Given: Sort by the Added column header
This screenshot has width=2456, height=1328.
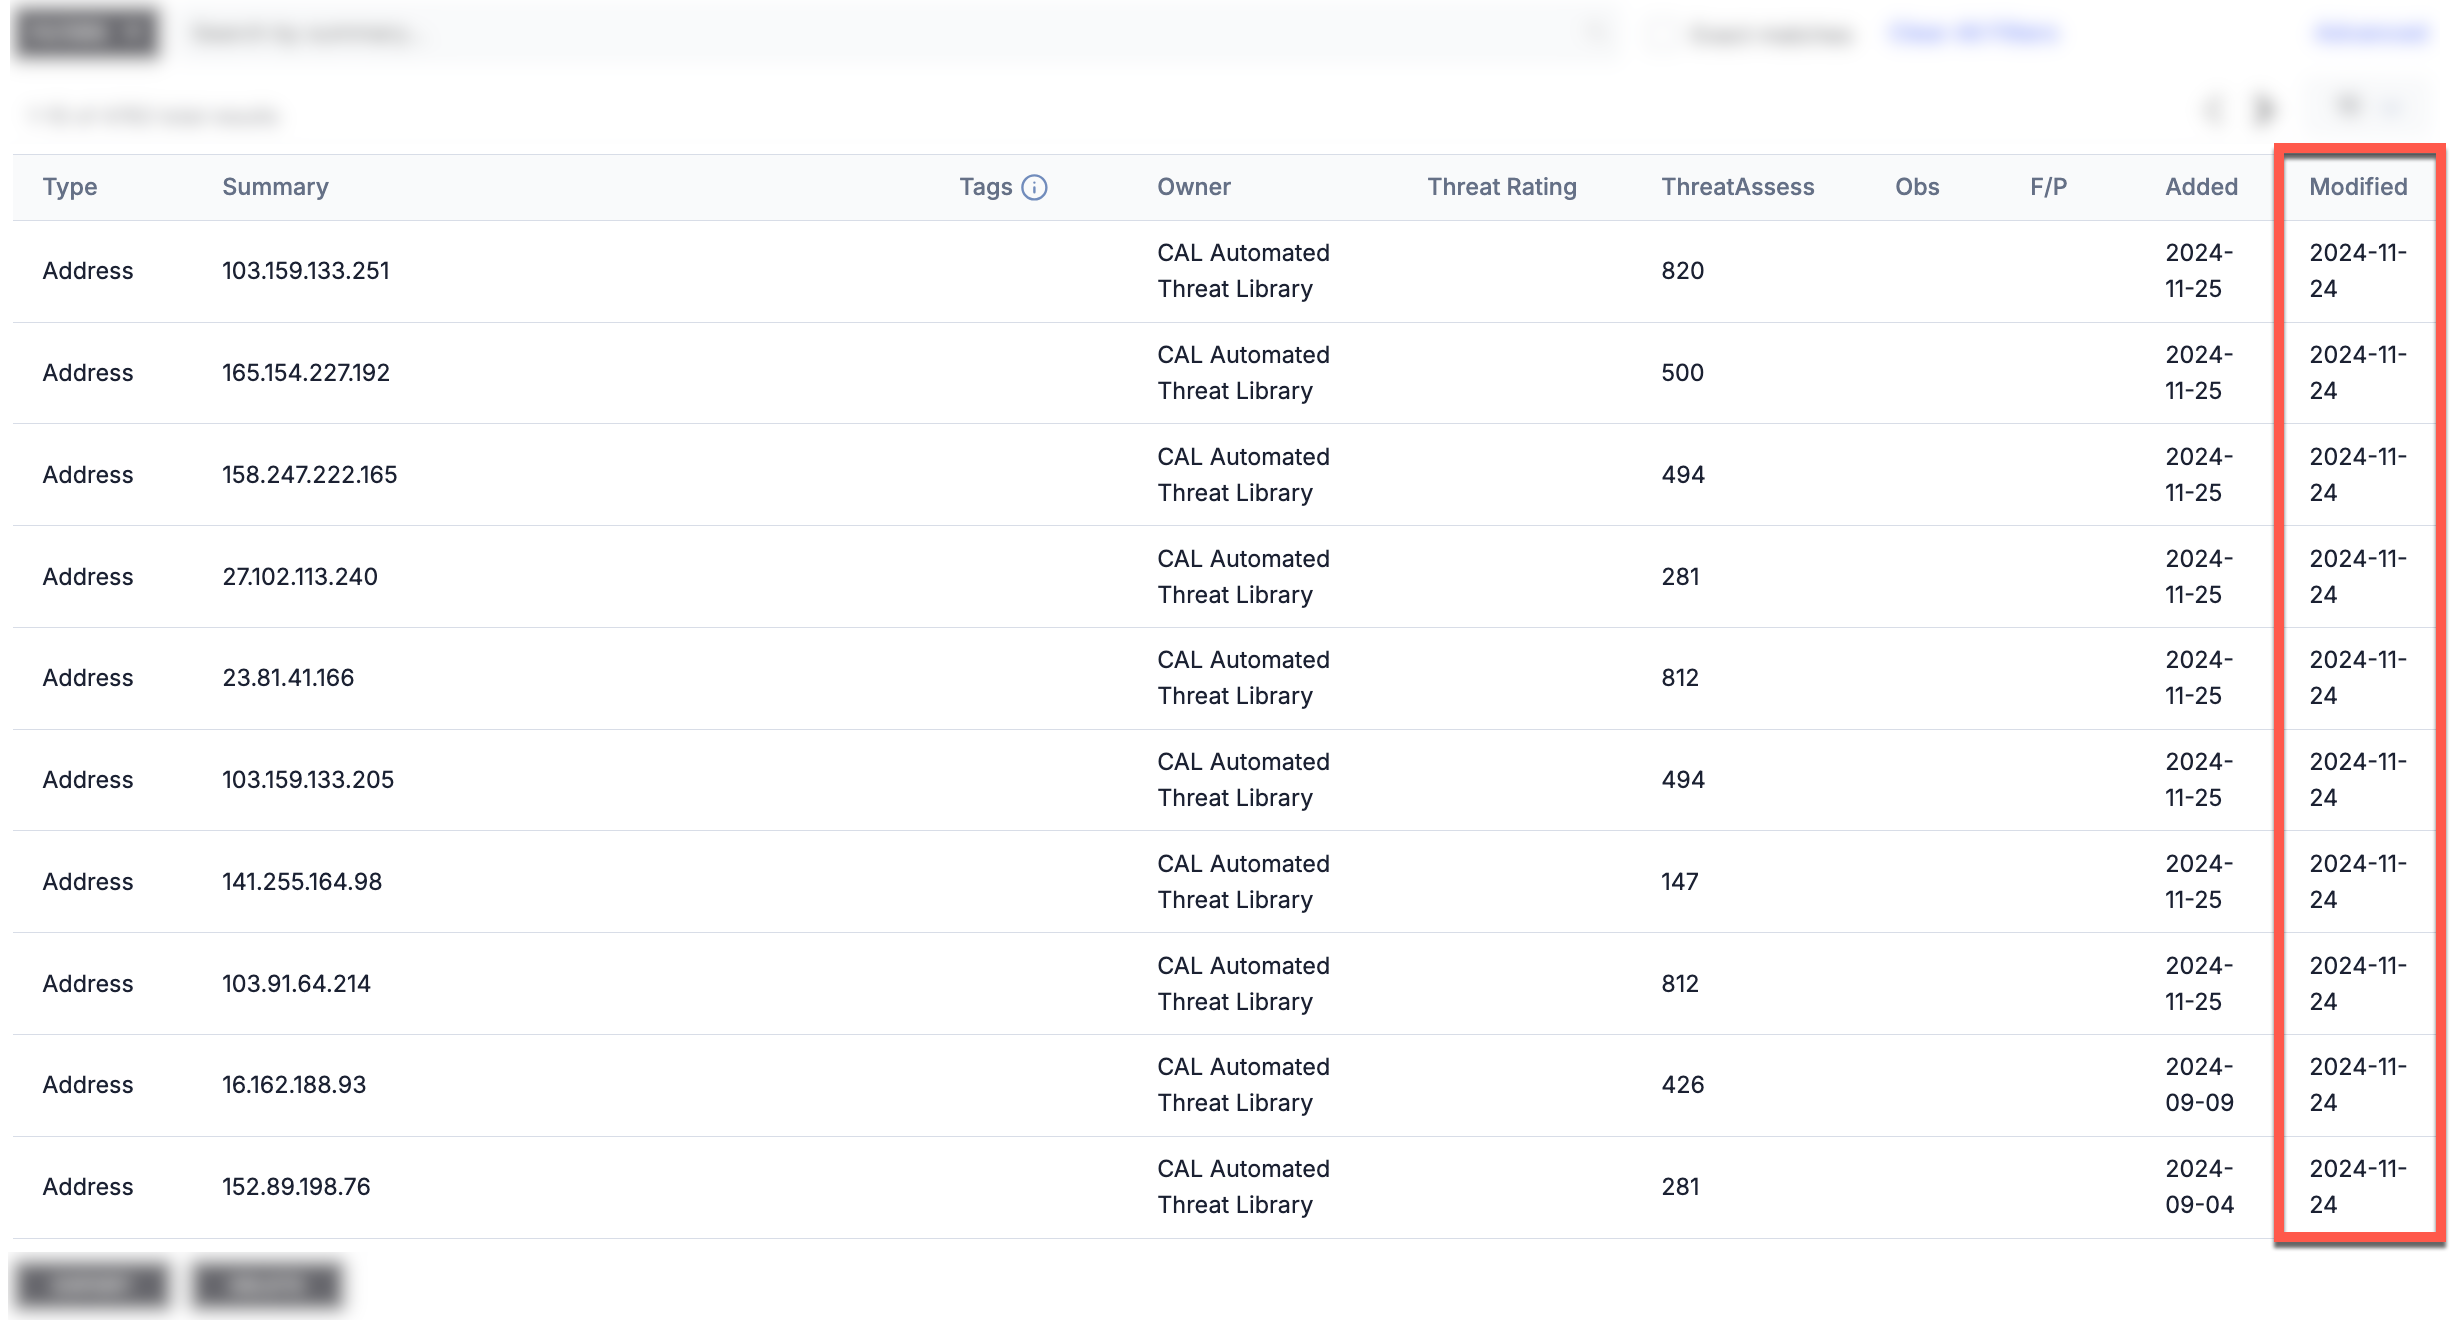Looking at the screenshot, I should pos(2201,187).
